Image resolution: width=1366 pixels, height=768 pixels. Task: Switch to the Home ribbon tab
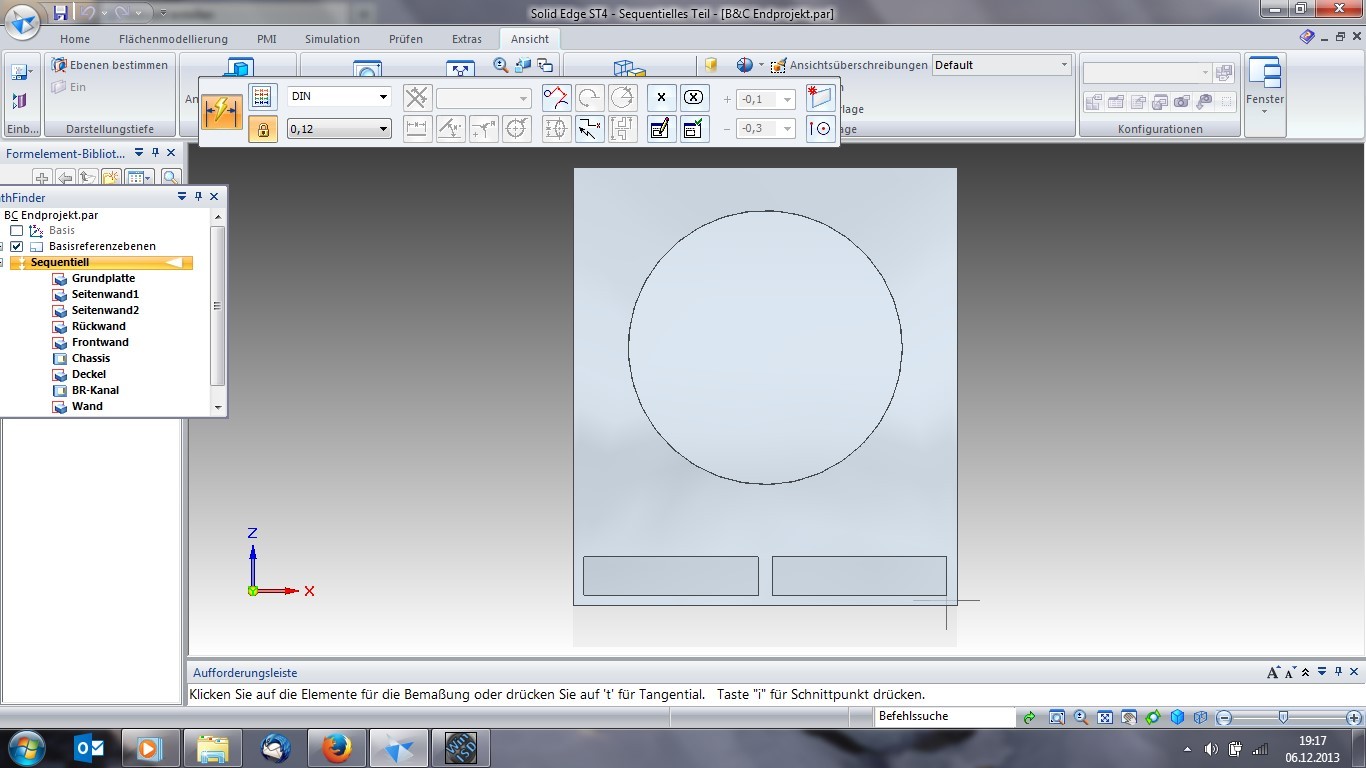75,39
